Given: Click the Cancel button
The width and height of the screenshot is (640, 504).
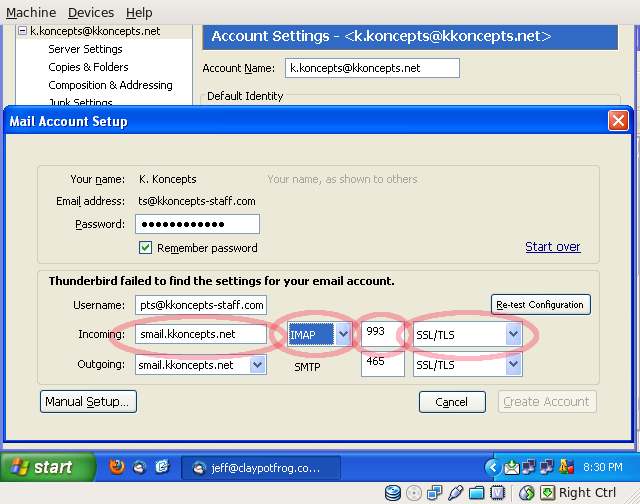Looking at the screenshot, I should click(452, 402).
